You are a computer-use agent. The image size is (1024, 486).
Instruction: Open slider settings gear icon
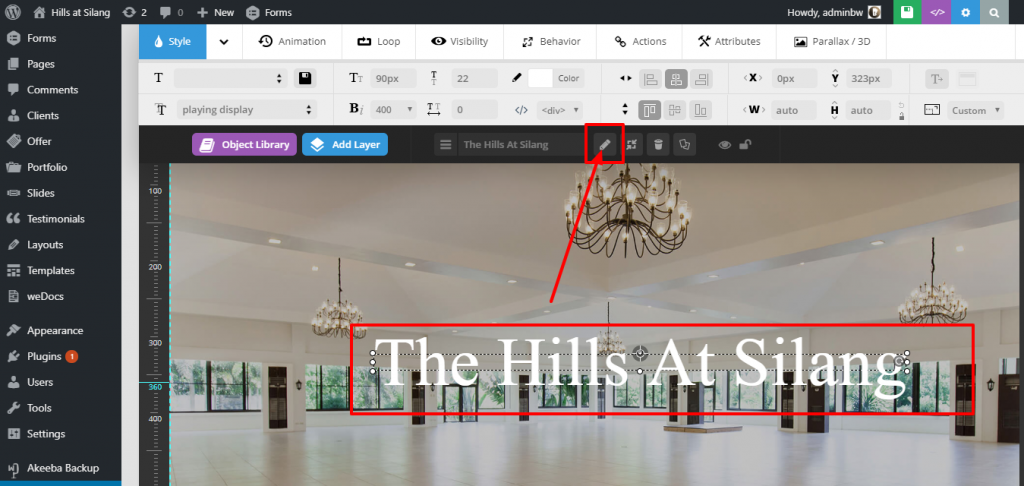coord(965,12)
